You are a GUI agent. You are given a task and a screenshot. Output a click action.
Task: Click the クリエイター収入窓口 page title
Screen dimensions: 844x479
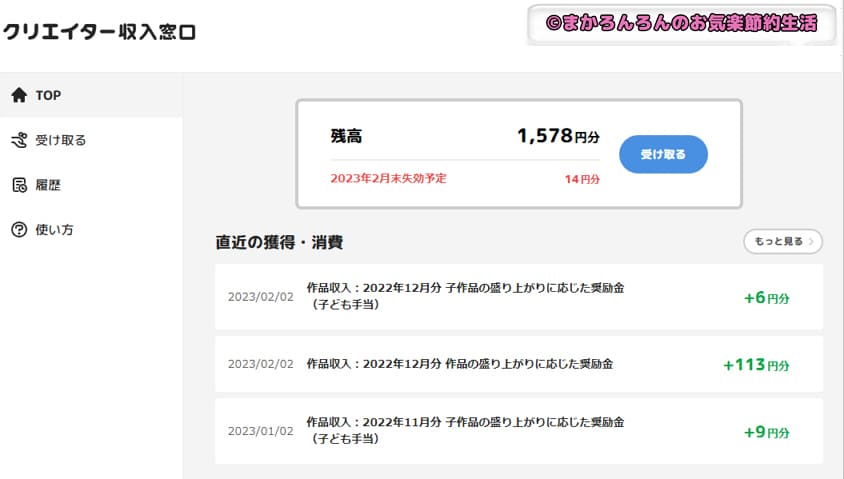coord(100,32)
